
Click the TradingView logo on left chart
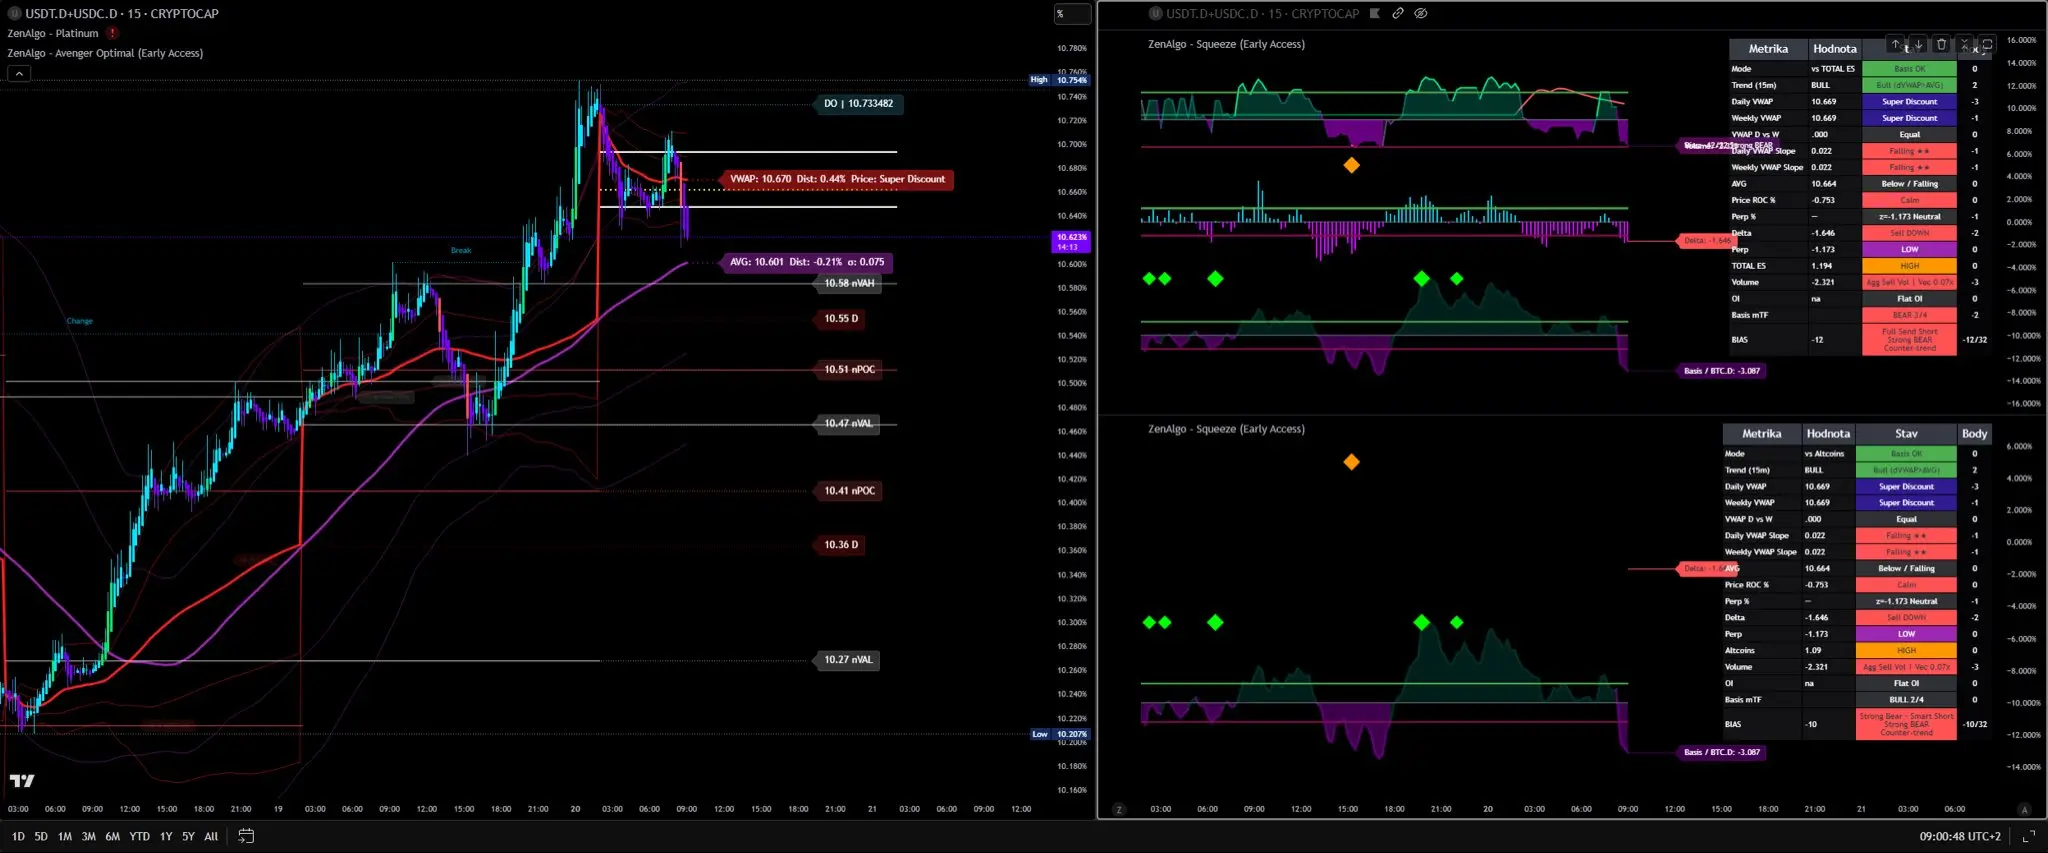[x=22, y=781]
